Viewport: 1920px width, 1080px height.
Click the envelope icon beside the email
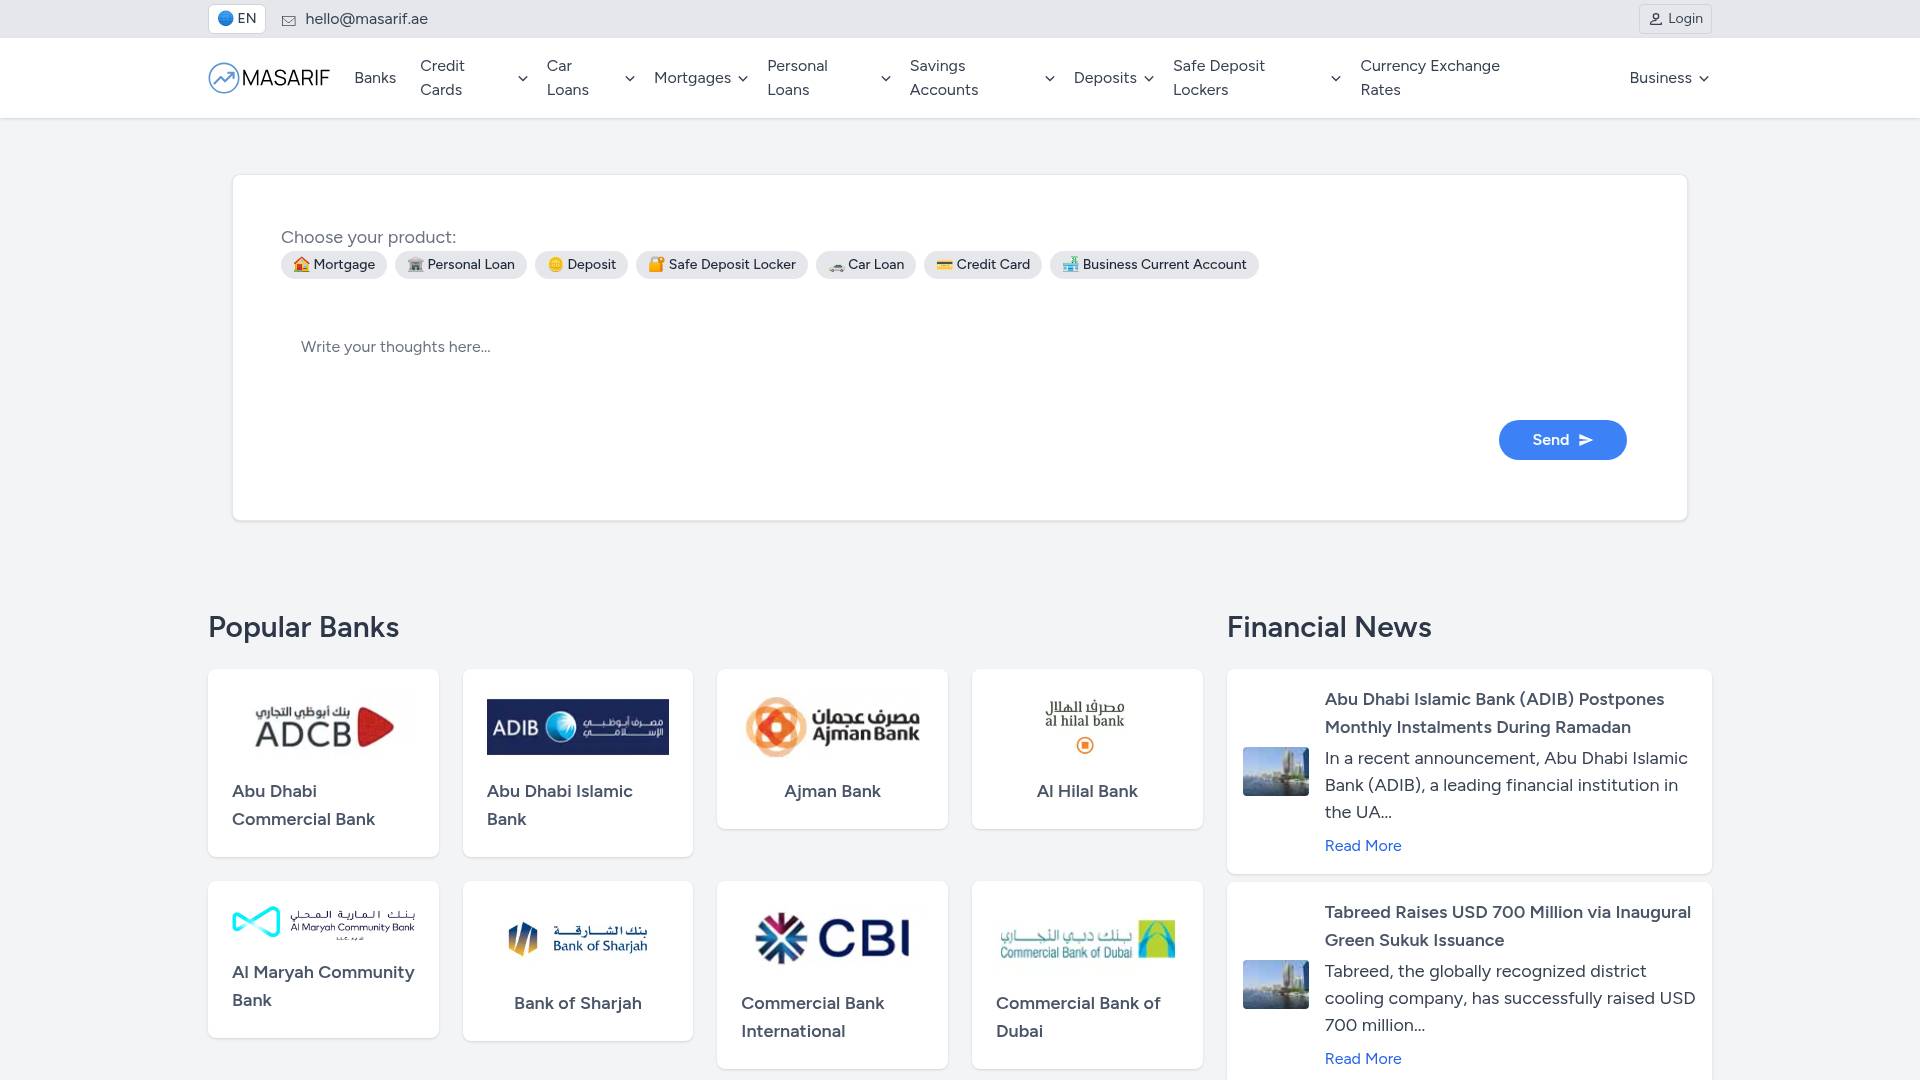[x=289, y=20]
